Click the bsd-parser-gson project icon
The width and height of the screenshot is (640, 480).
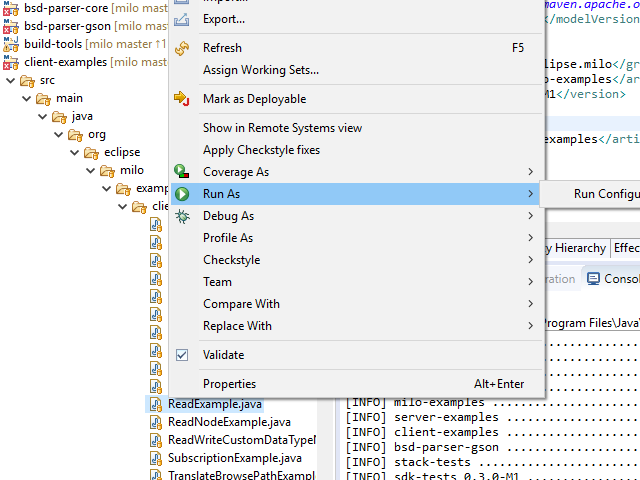click(x=11, y=26)
